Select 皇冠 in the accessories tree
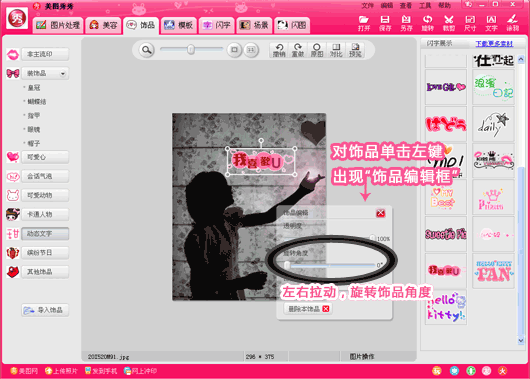 [x=34, y=88]
